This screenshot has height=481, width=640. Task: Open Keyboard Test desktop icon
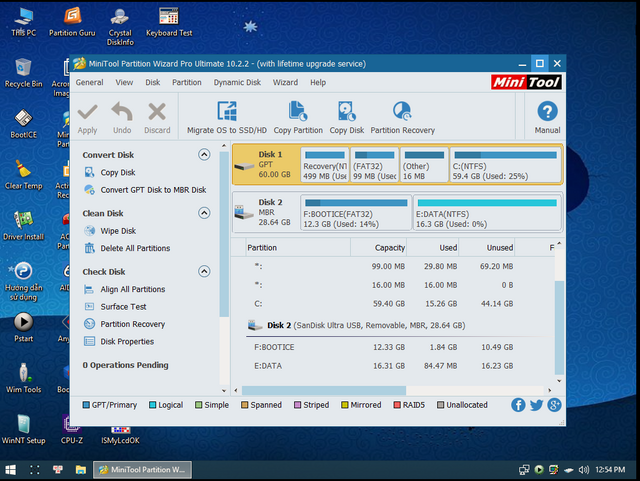click(169, 22)
